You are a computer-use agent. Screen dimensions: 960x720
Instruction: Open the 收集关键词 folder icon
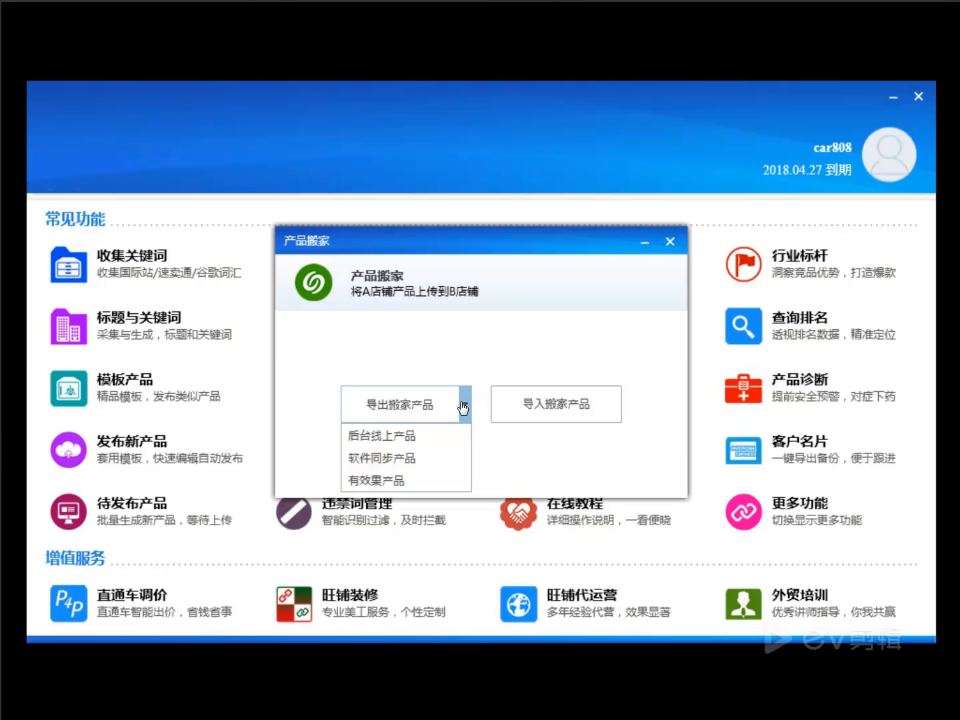(x=69, y=264)
